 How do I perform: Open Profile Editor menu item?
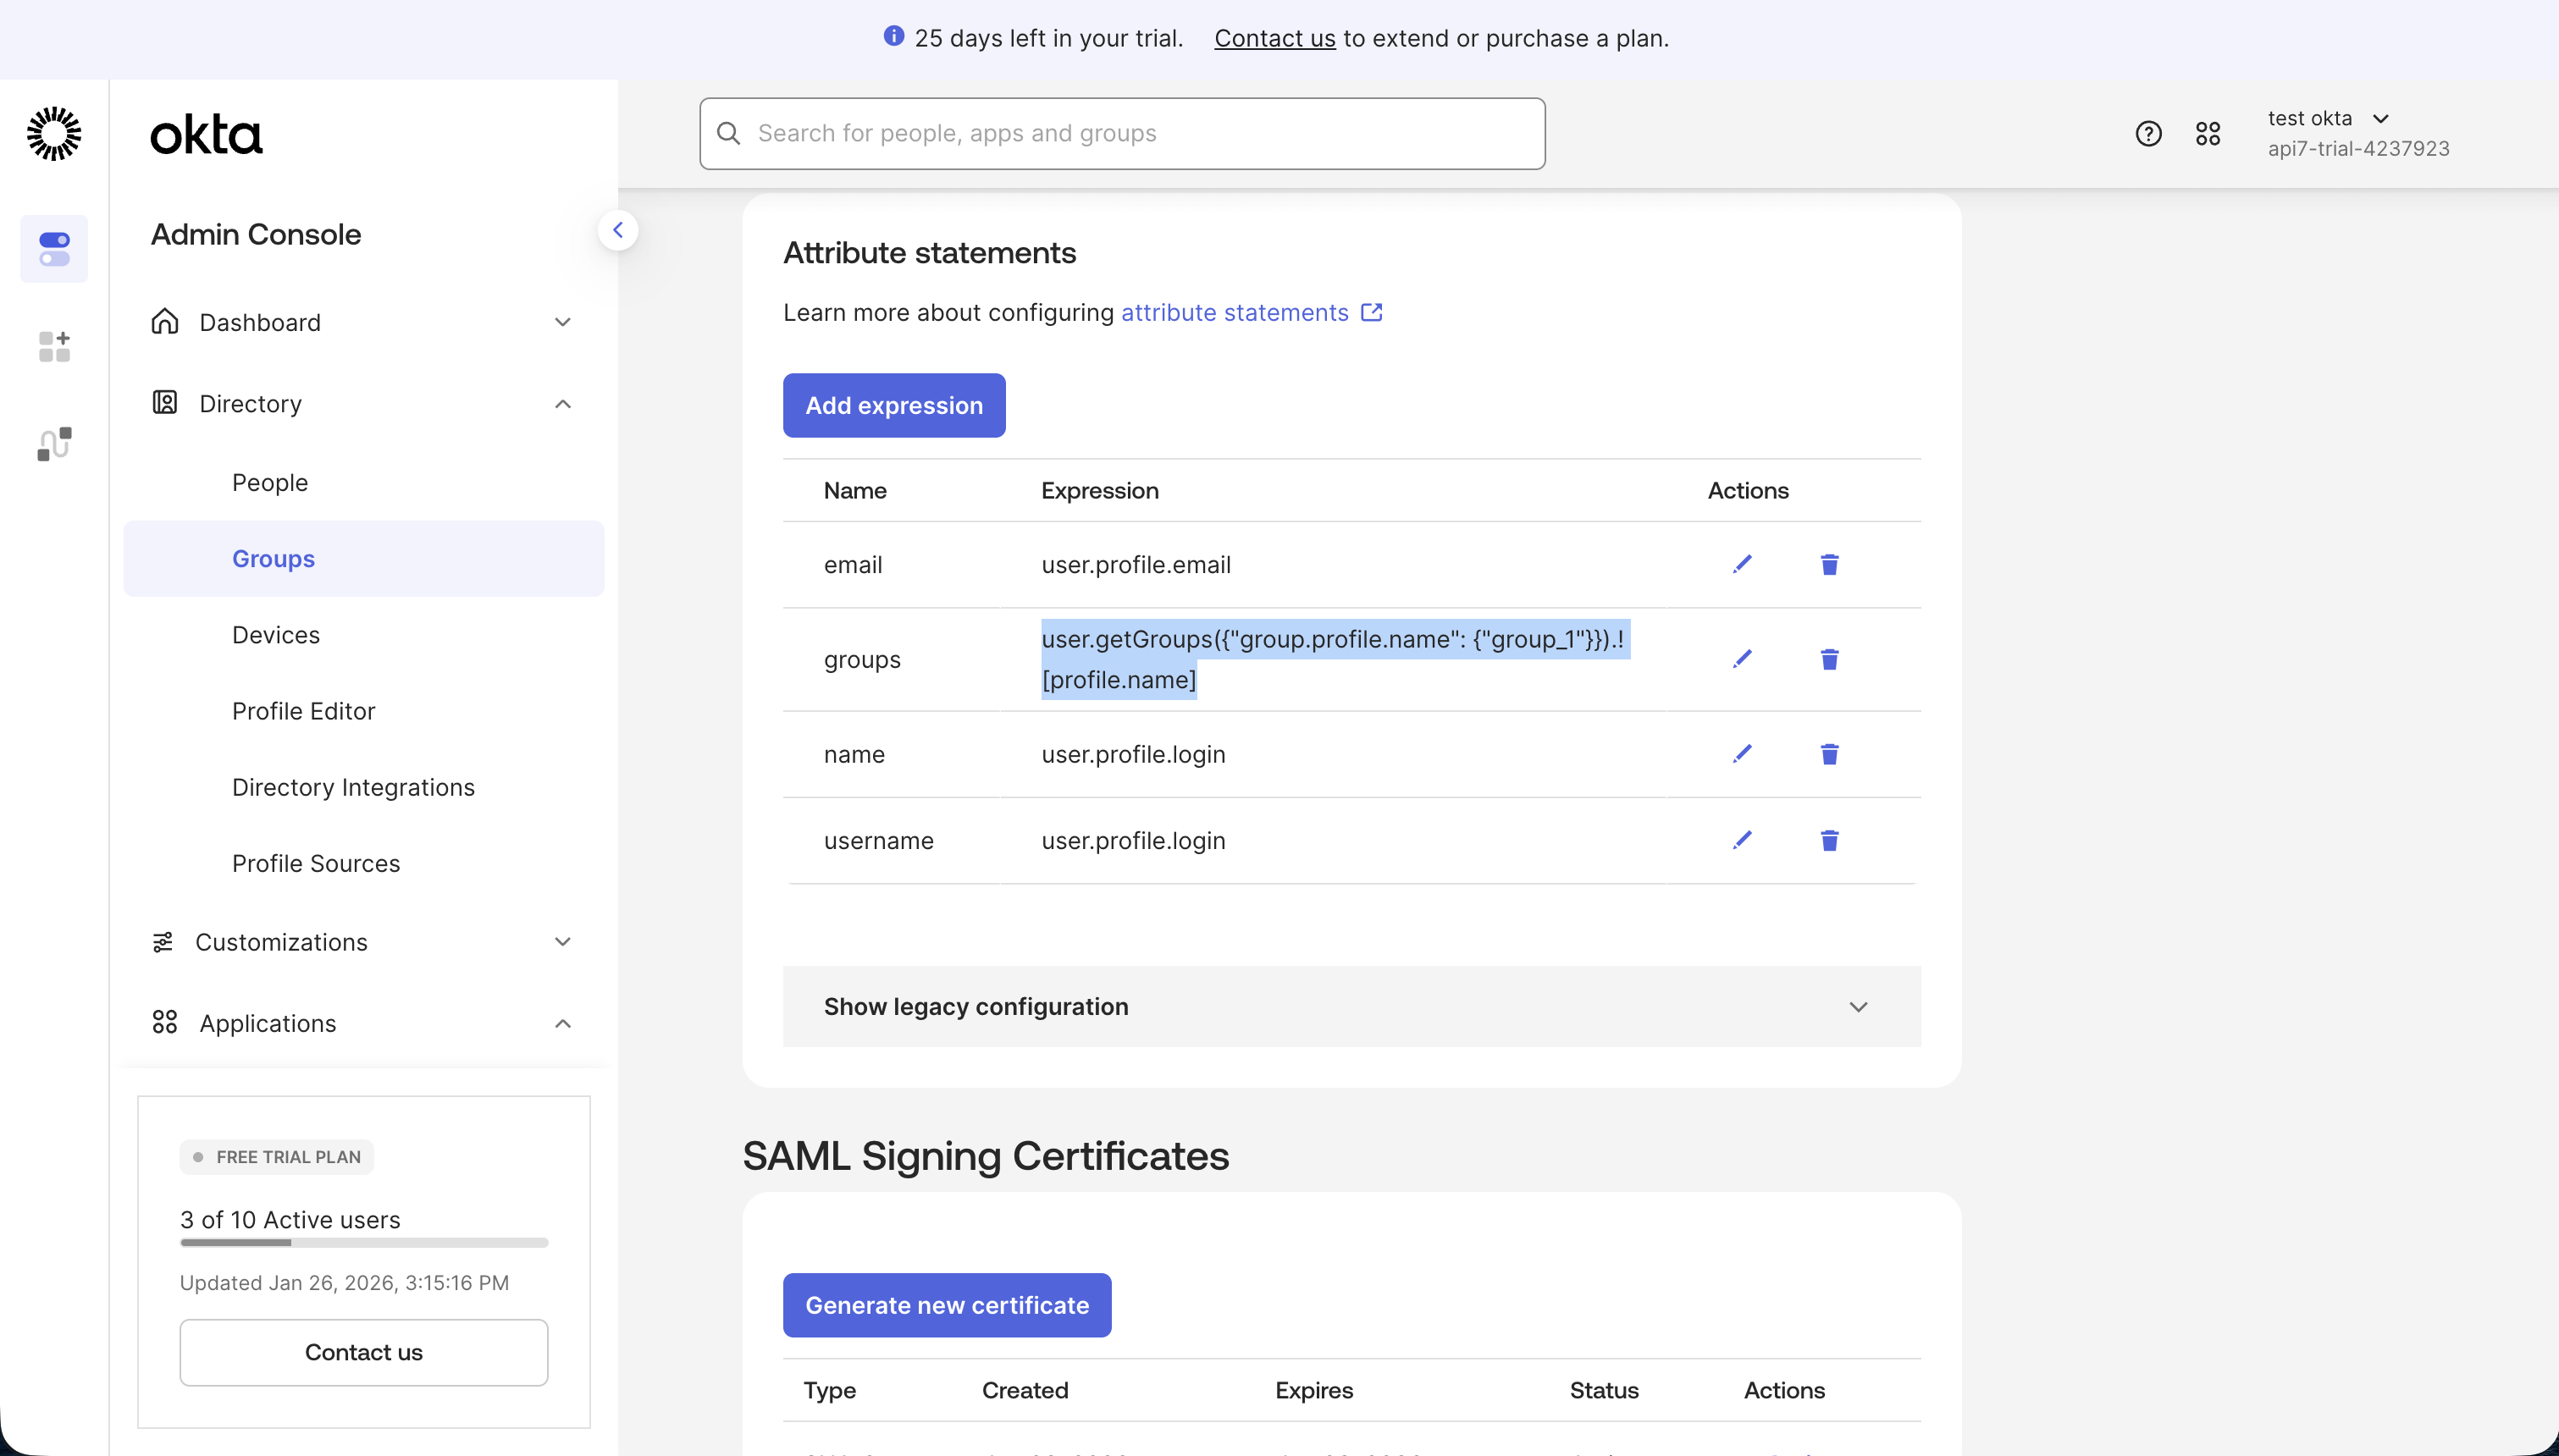pyautogui.click(x=303, y=711)
